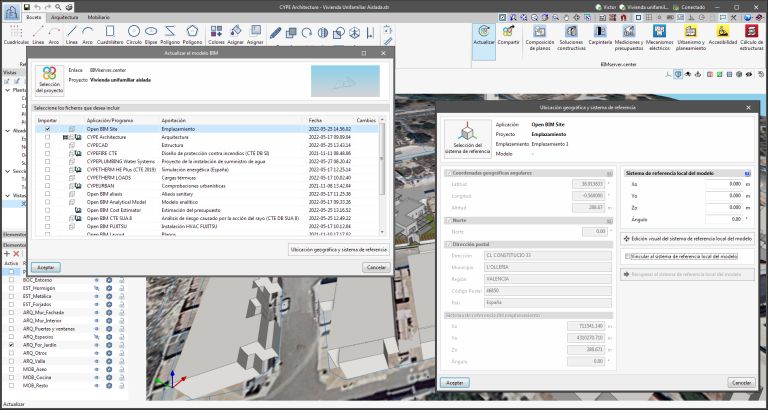The width and height of the screenshot is (768, 410).
Task: Select the MOB_Resto layer name
Action: click(x=35, y=386)
